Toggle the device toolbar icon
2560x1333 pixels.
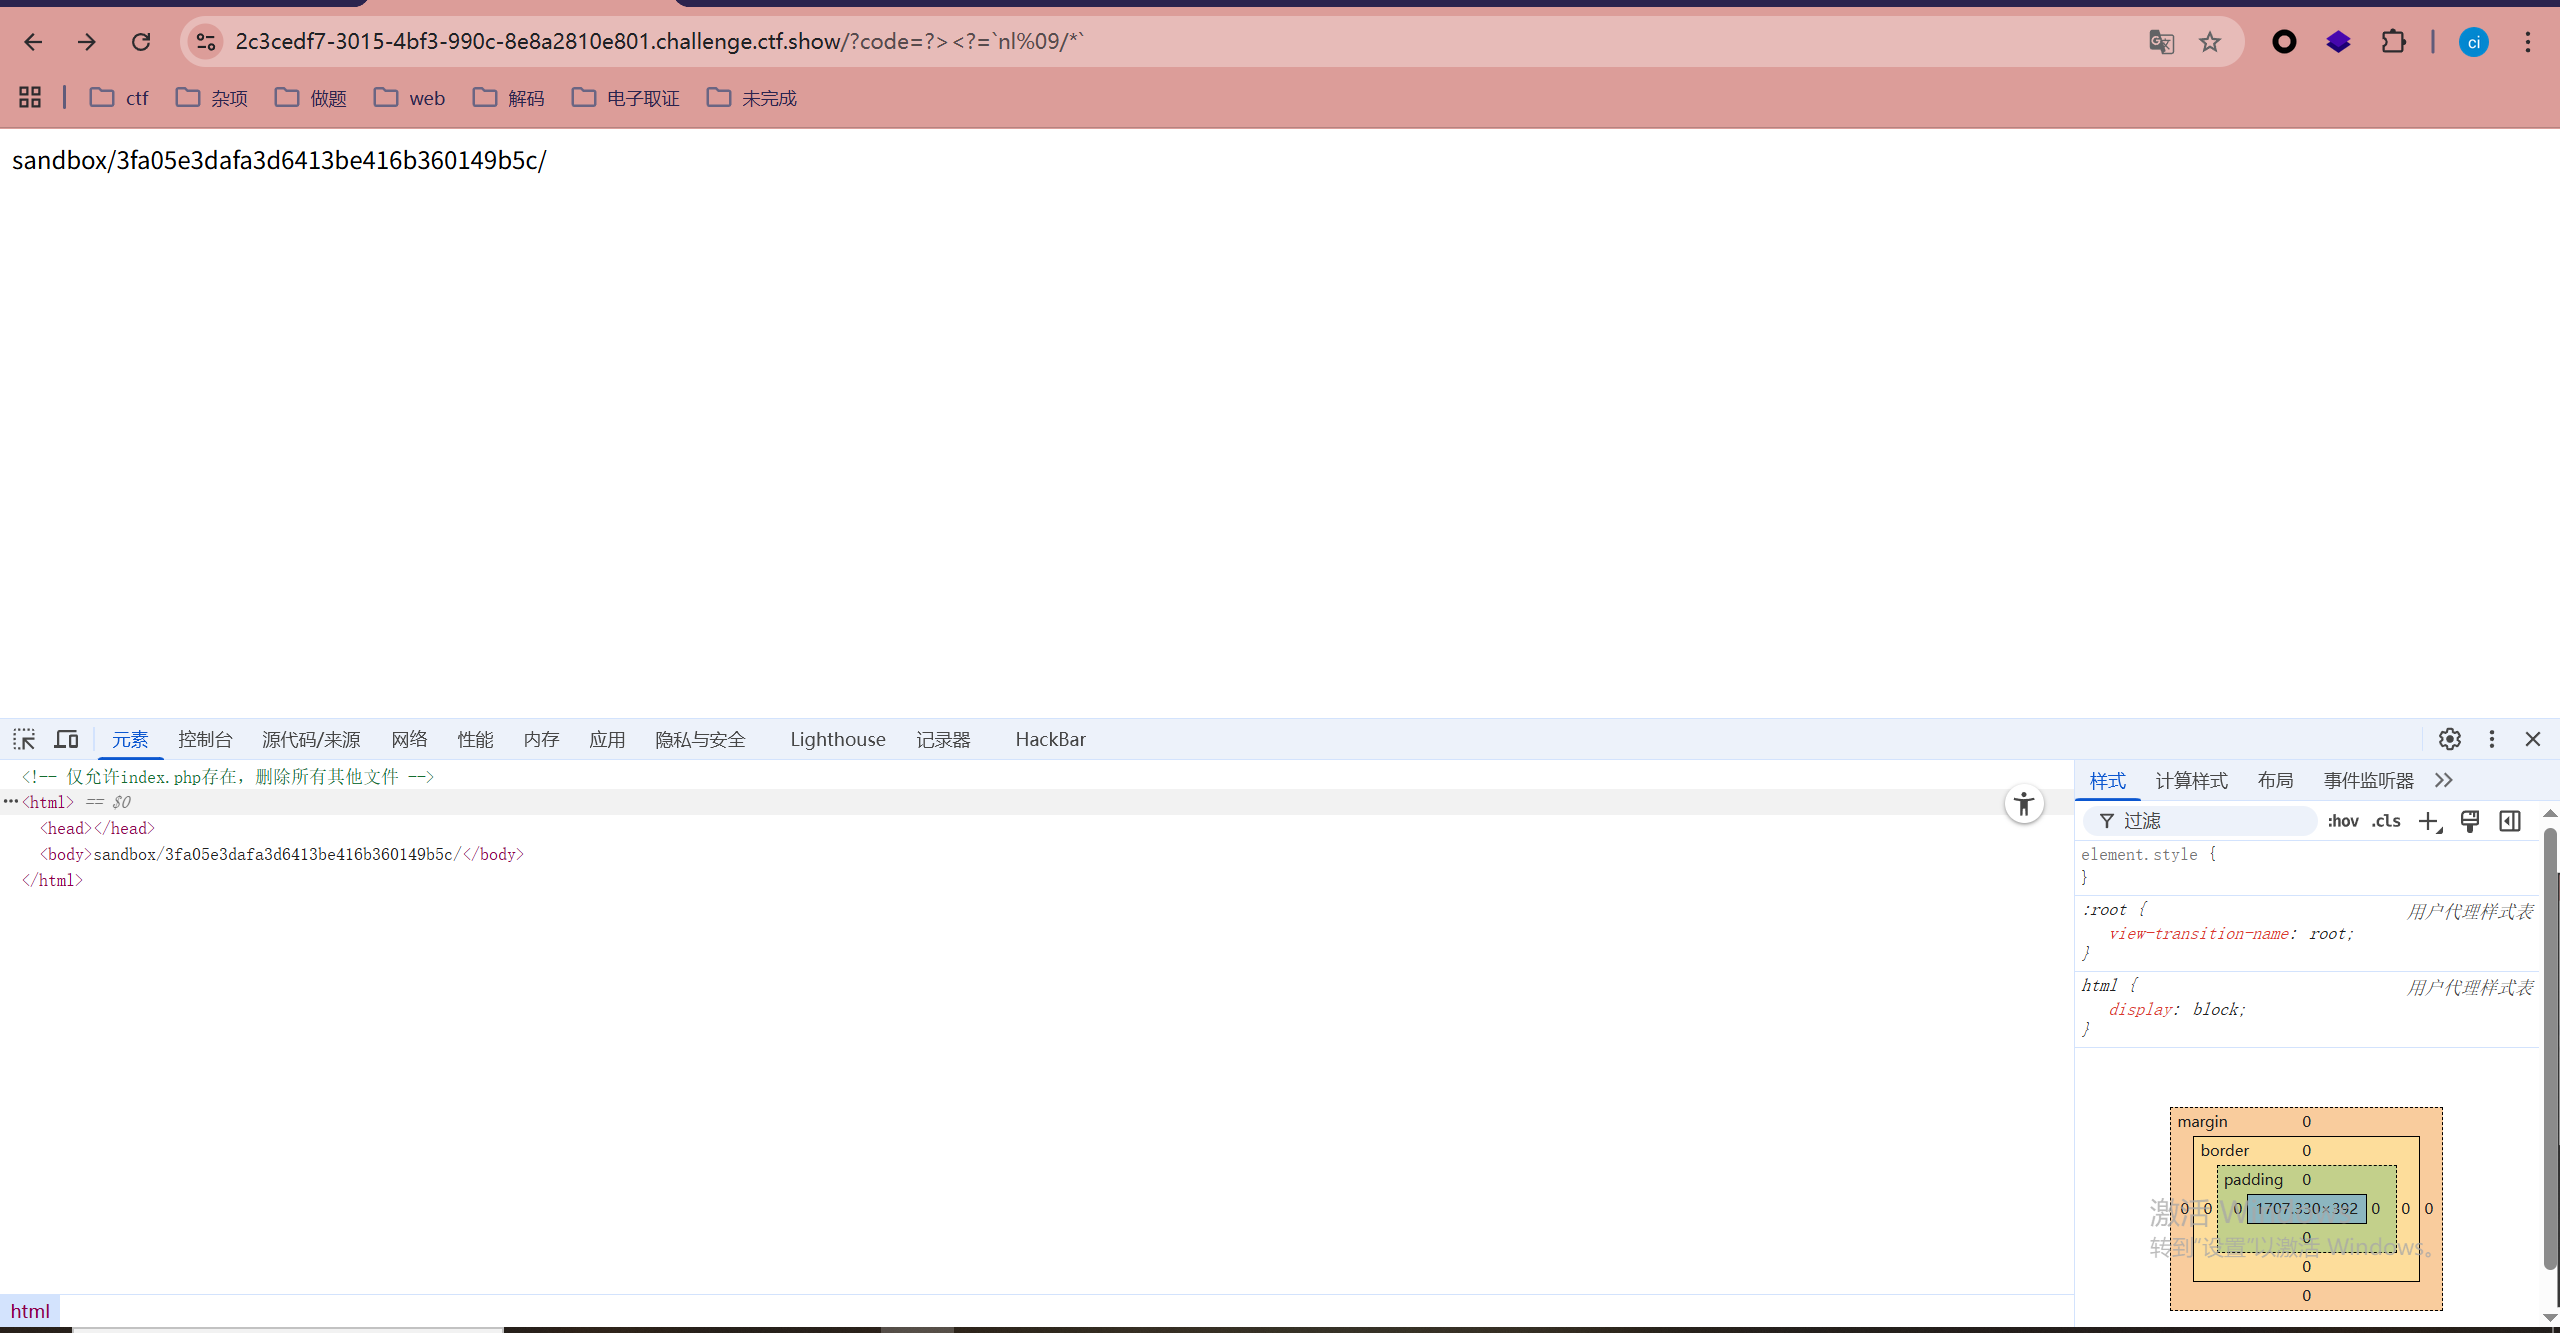66,739
